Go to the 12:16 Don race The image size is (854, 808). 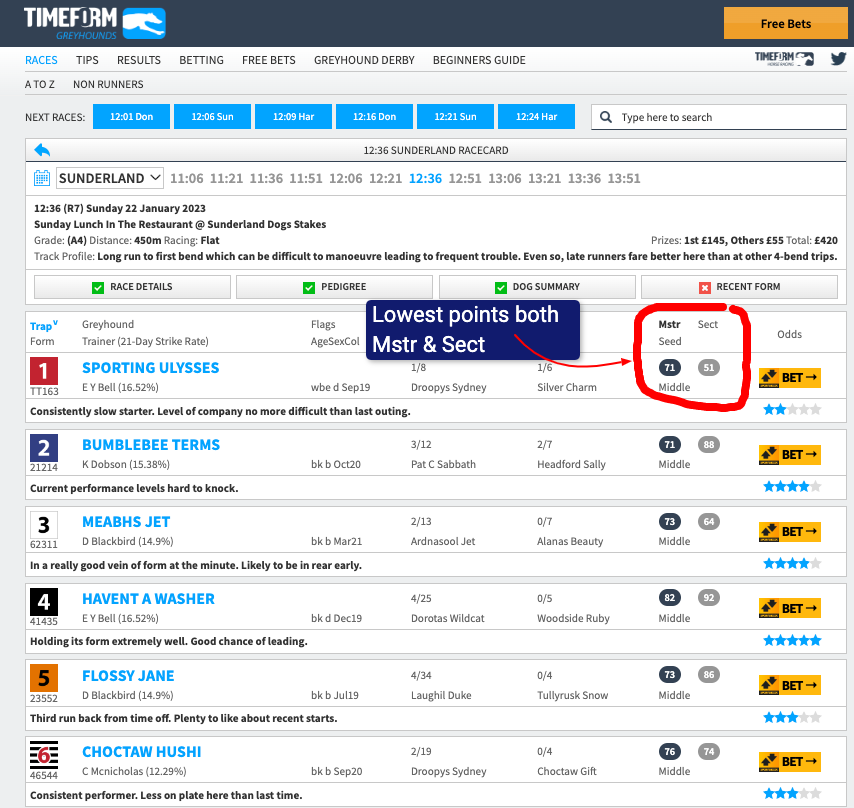(x=374, y=117)
